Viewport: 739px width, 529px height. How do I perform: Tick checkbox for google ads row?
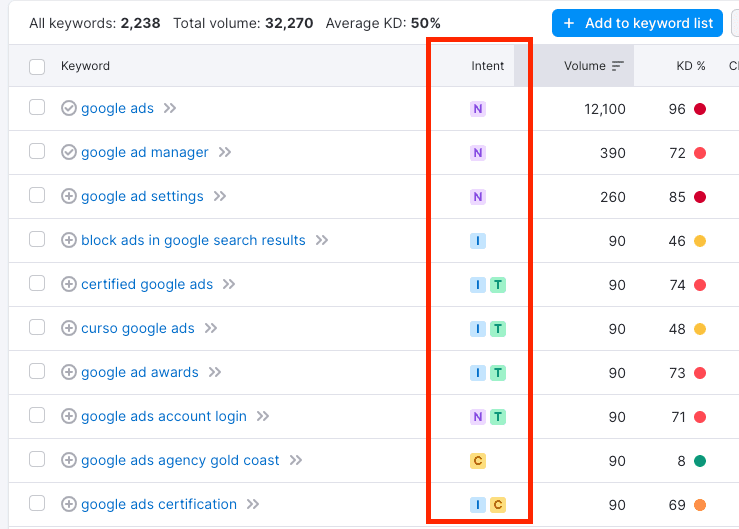[x=37, y=107]
